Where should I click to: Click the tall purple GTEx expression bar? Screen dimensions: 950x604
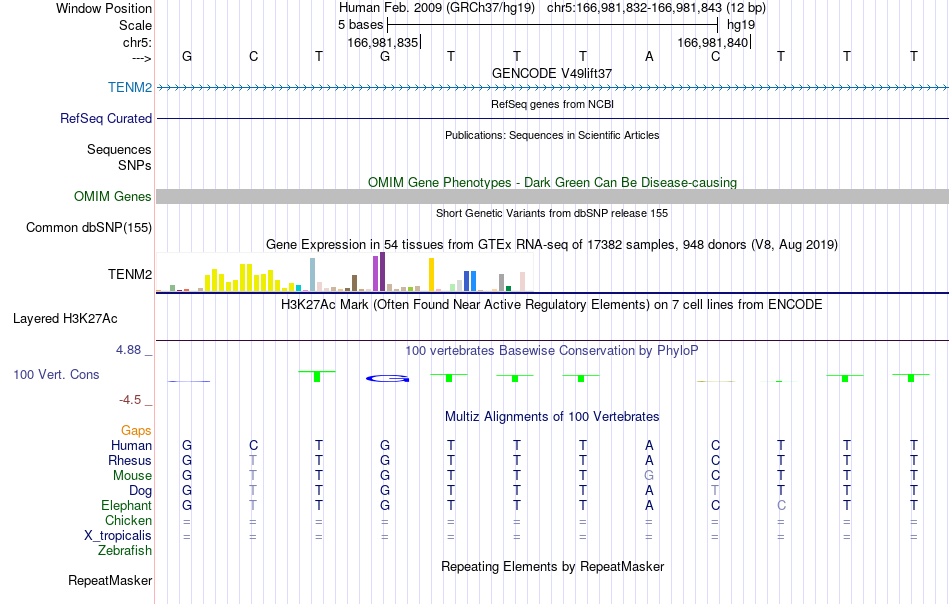pos(382,271)
